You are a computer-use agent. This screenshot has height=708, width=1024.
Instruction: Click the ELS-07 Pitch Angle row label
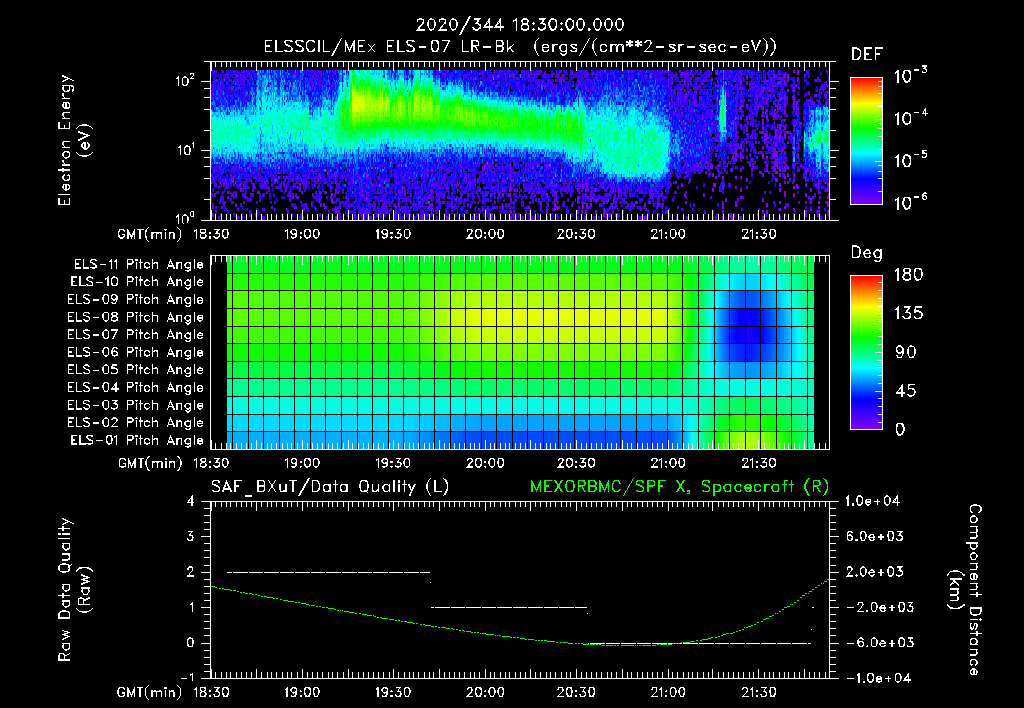coord(135,334)
